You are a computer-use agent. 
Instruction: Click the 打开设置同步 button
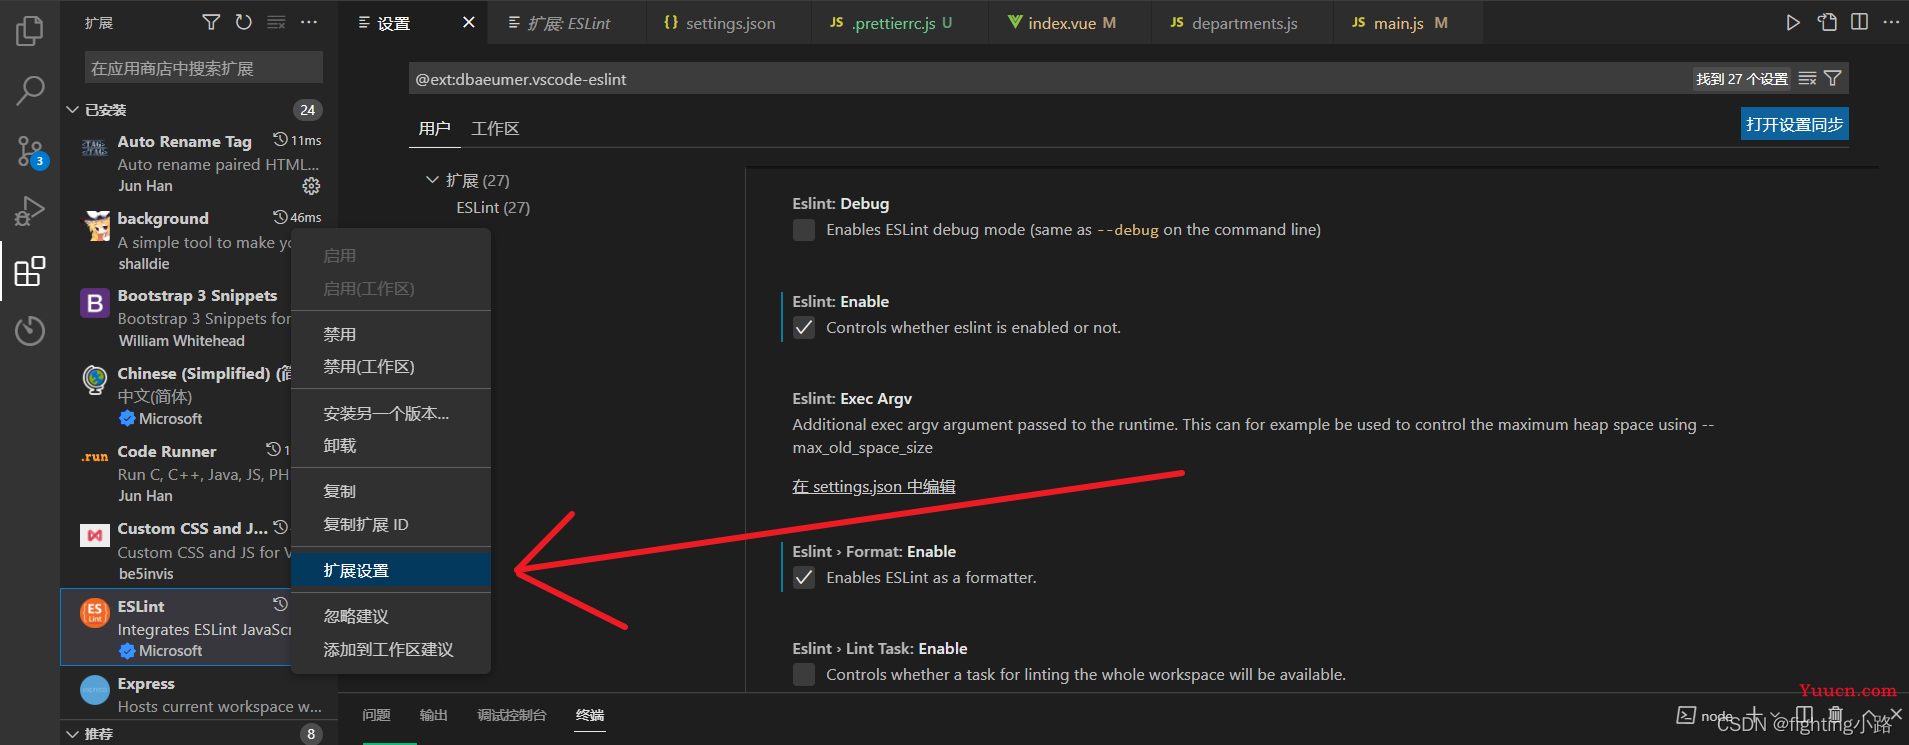[1794, 124]
